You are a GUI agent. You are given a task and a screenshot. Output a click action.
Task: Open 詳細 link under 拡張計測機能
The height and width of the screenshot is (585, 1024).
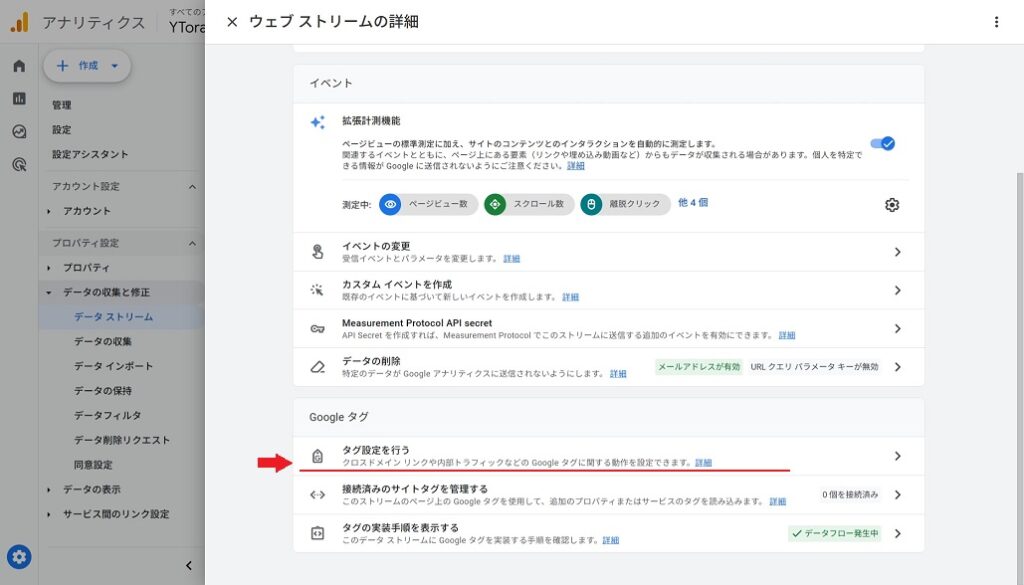(575, 166)
